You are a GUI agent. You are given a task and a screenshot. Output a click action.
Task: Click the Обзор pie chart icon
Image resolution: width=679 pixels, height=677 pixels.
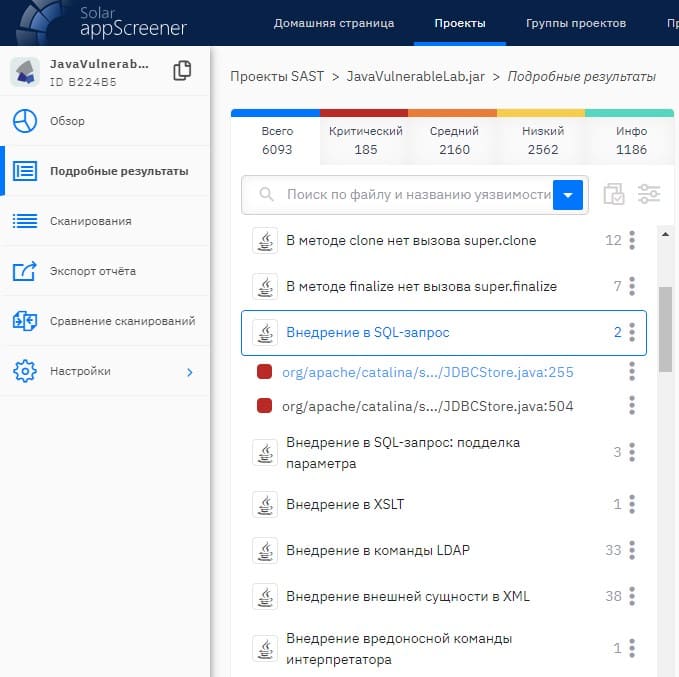pos(25,121)
